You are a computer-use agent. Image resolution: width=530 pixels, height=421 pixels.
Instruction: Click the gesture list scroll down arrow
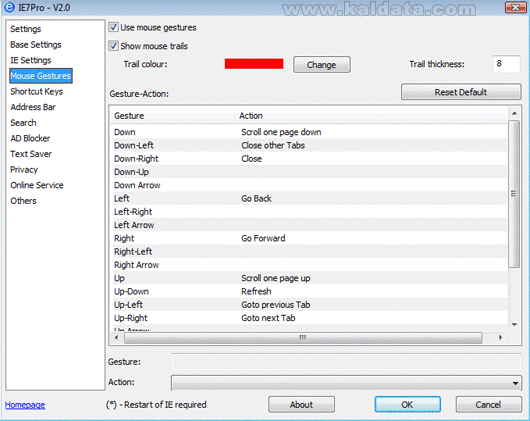514,325
